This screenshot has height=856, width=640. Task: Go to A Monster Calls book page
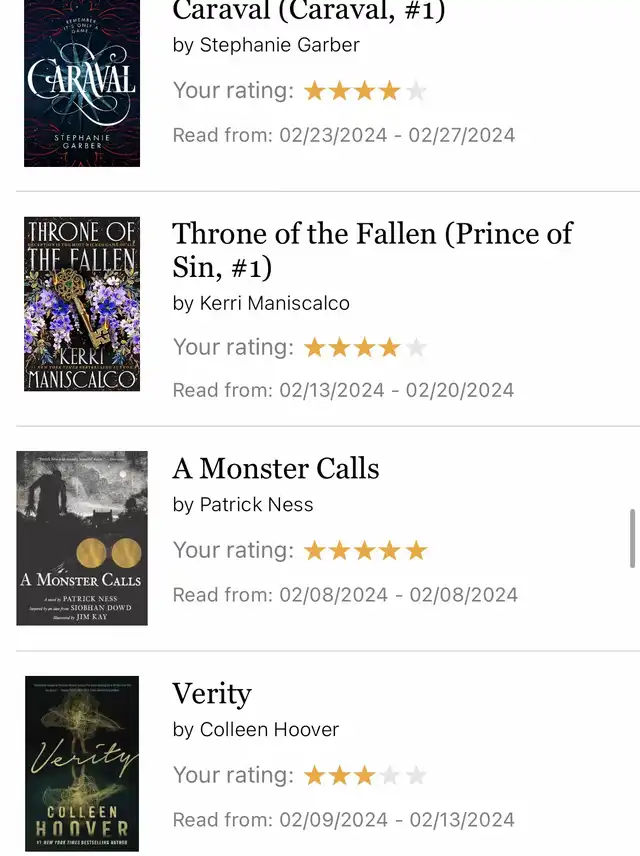[276, 468]
